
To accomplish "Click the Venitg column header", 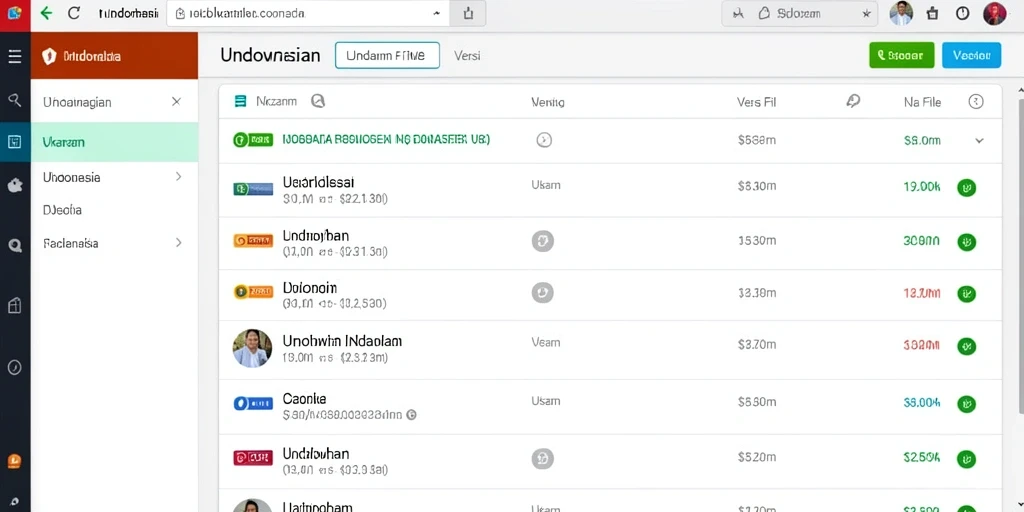I will tap(548, 102).
